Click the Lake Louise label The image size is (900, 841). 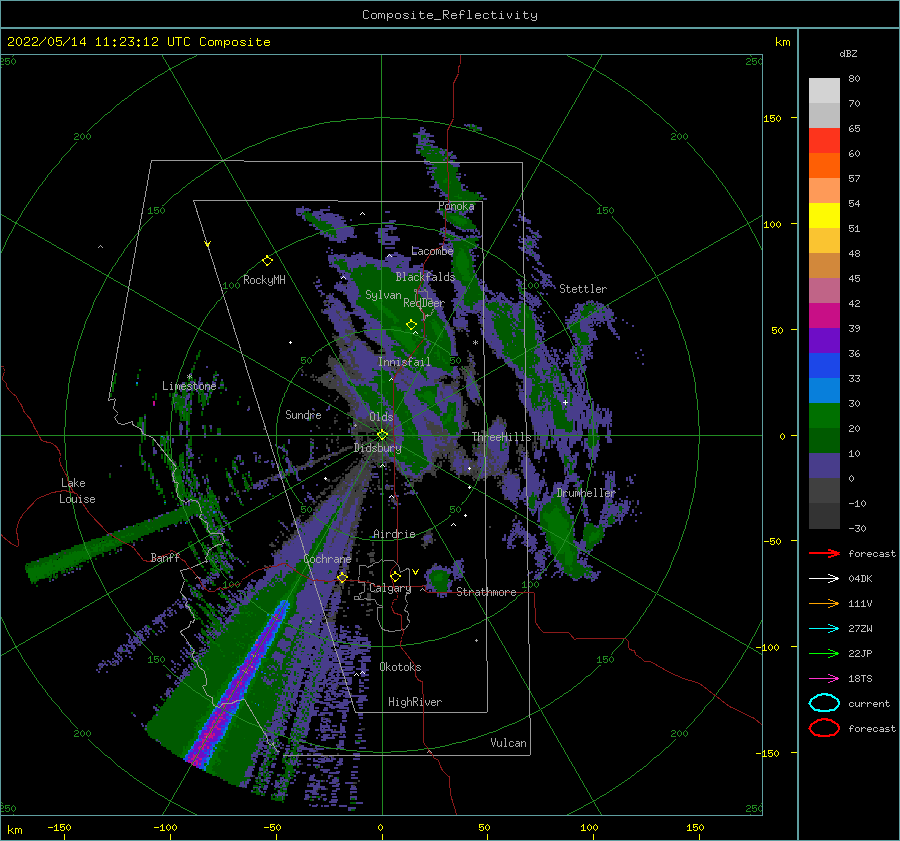coord(77,491)
